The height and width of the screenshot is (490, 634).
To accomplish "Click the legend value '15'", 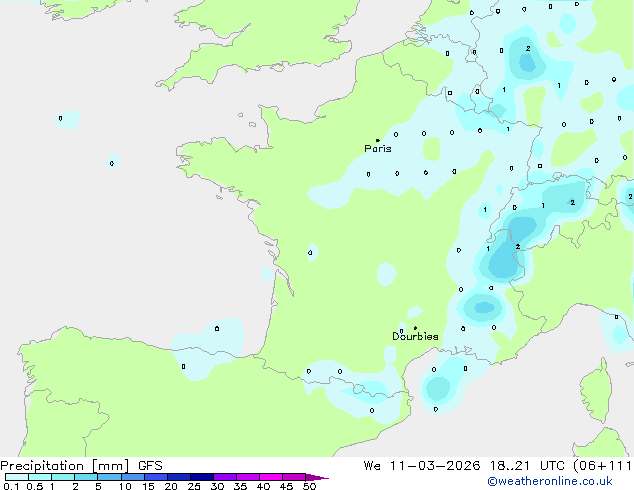I will [148, 486].
